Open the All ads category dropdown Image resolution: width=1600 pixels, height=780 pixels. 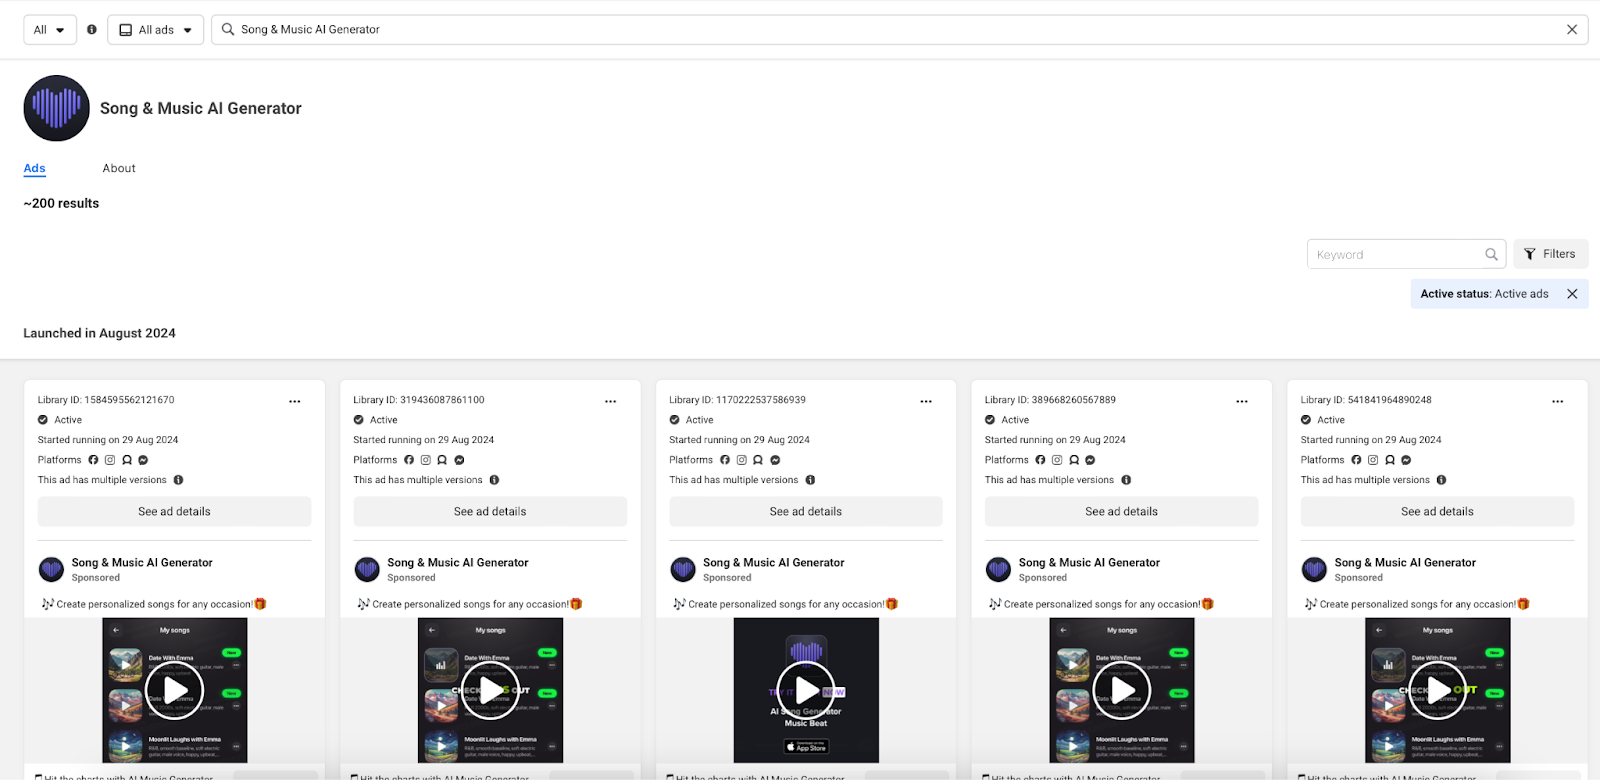tap(155, 30)
